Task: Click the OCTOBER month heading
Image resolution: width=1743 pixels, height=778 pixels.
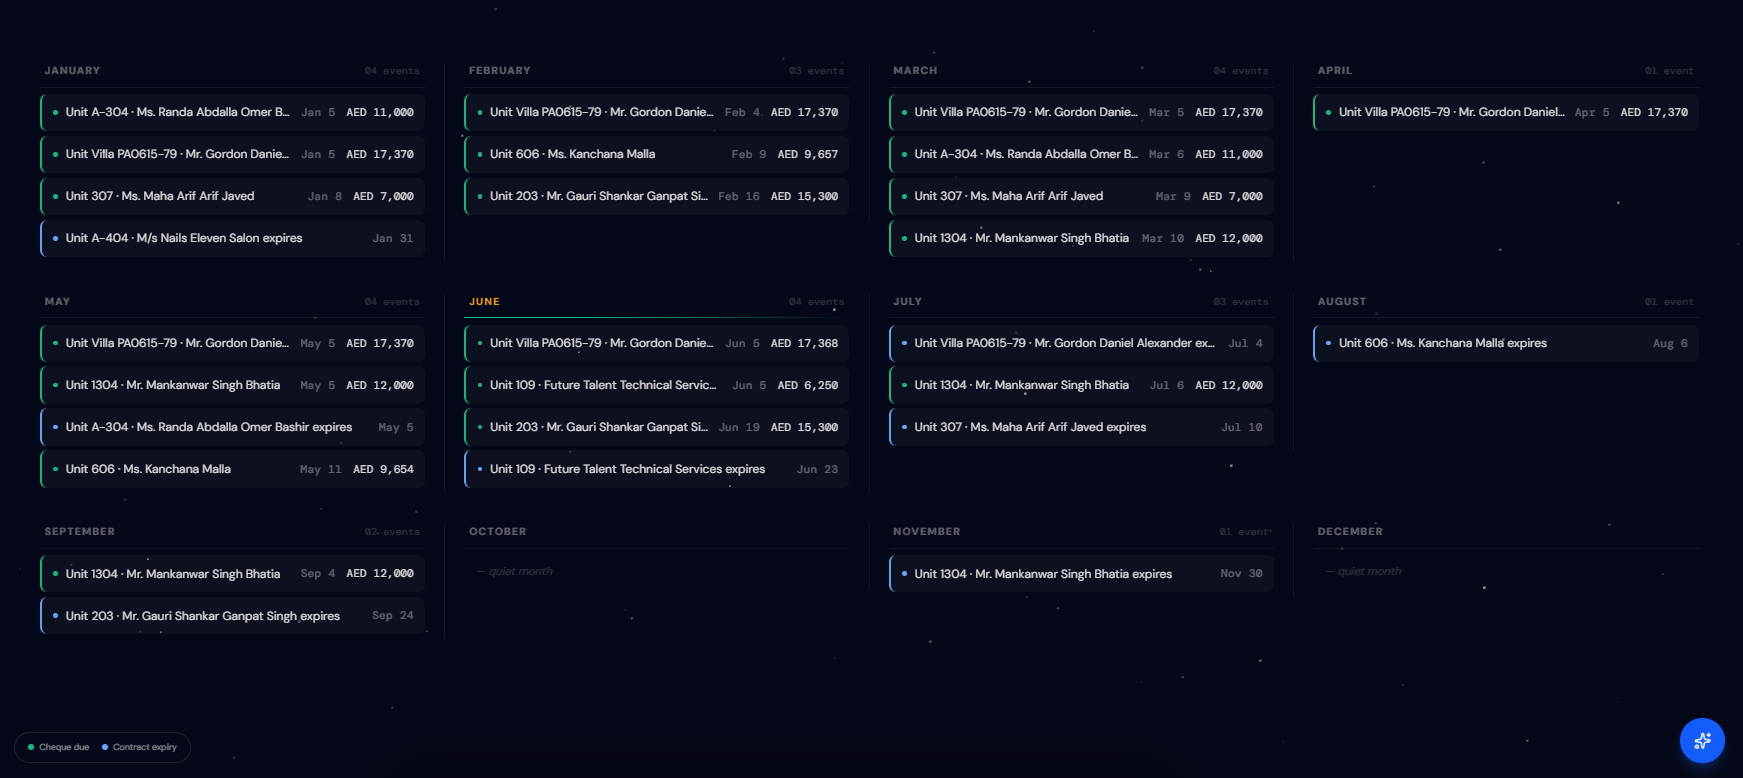Action: [x=498, y=532]
